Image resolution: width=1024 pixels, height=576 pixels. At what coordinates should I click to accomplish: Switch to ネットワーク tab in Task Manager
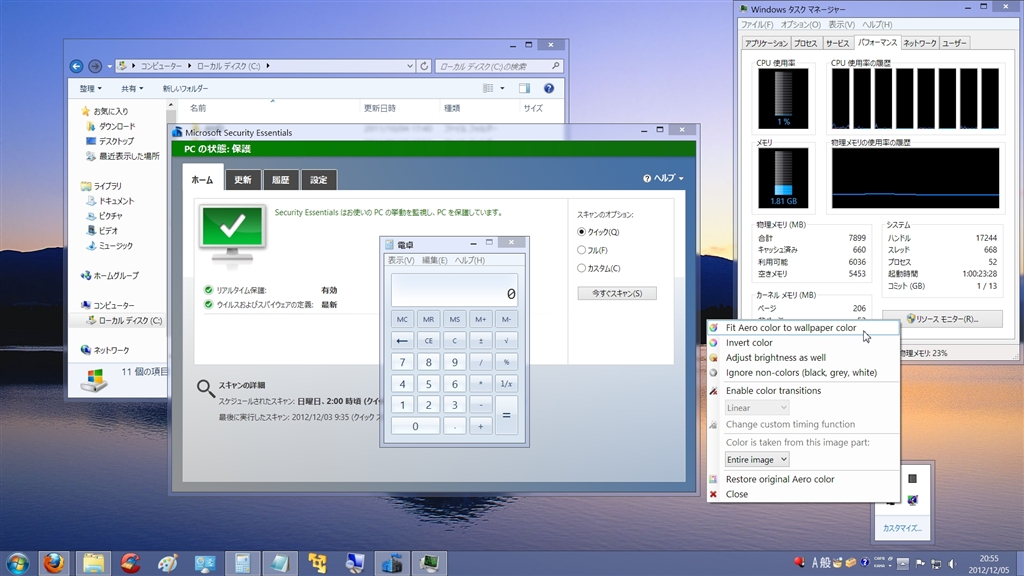(x=920, y=43)
